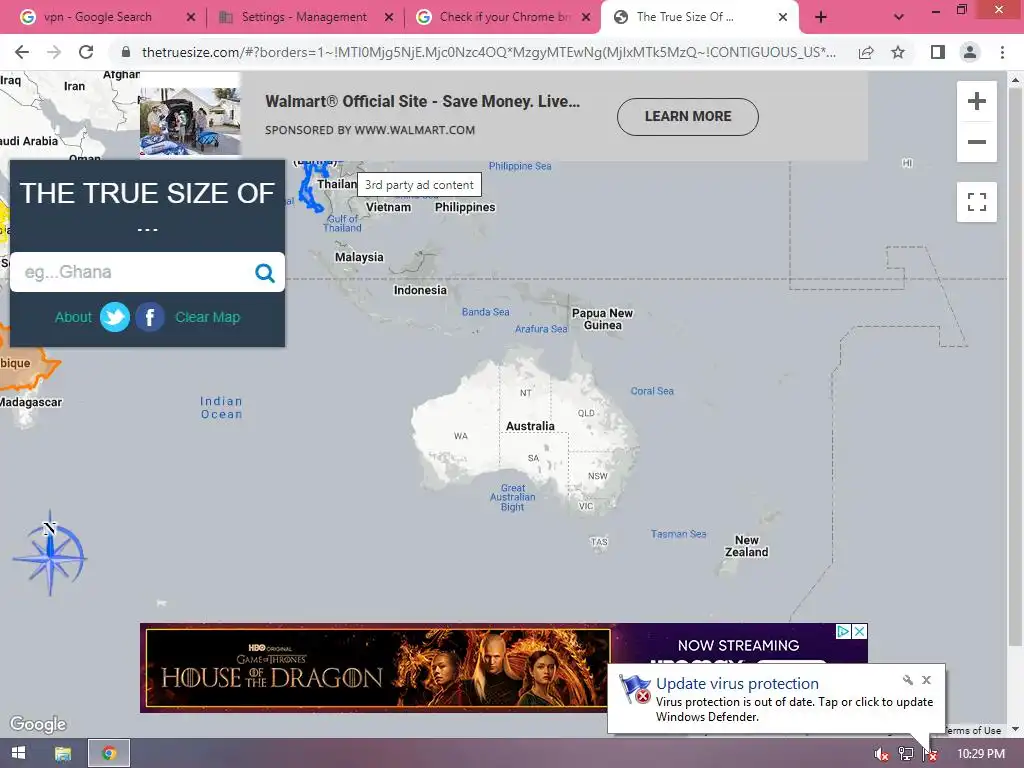Viewport: 1024px width, 768px height.
Task: Click the taskbar clock showing 10:29 PM
Action: [981, 754]
